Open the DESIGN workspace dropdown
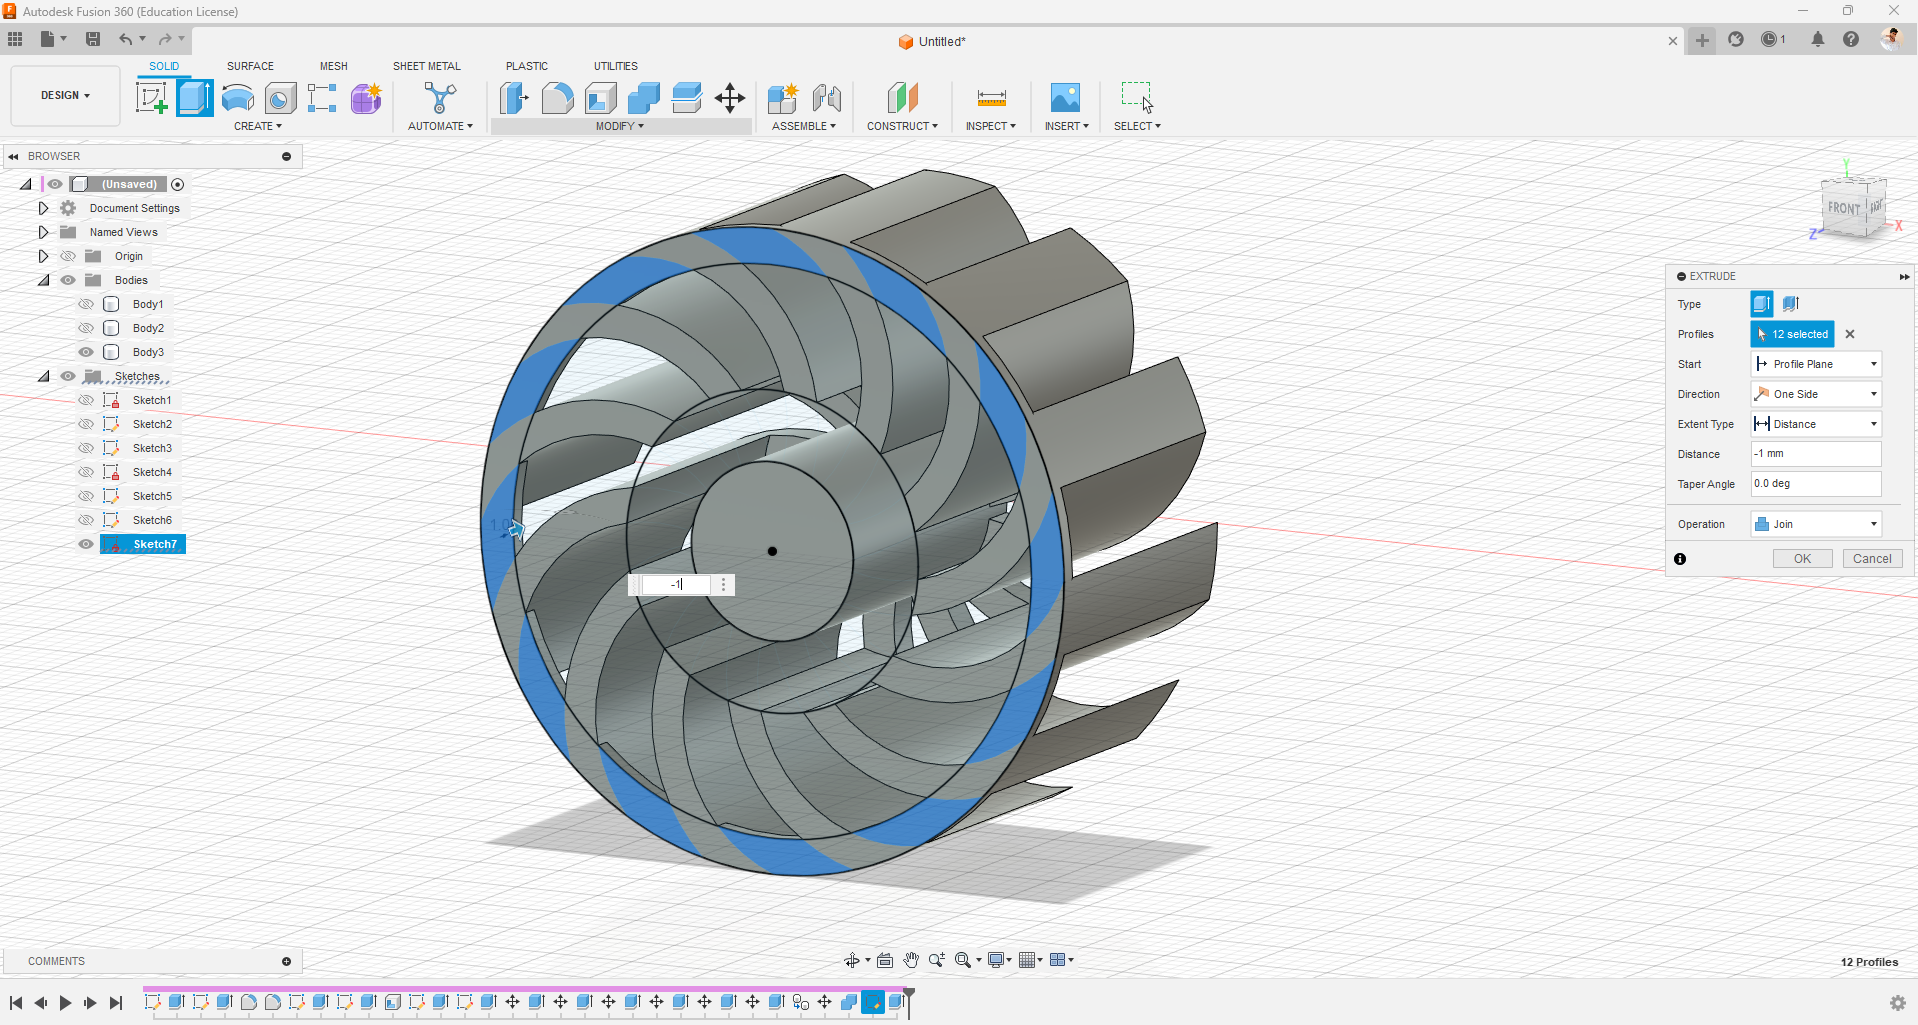This screenshot has height=1025, width=1918. click(x=65, y=96)
